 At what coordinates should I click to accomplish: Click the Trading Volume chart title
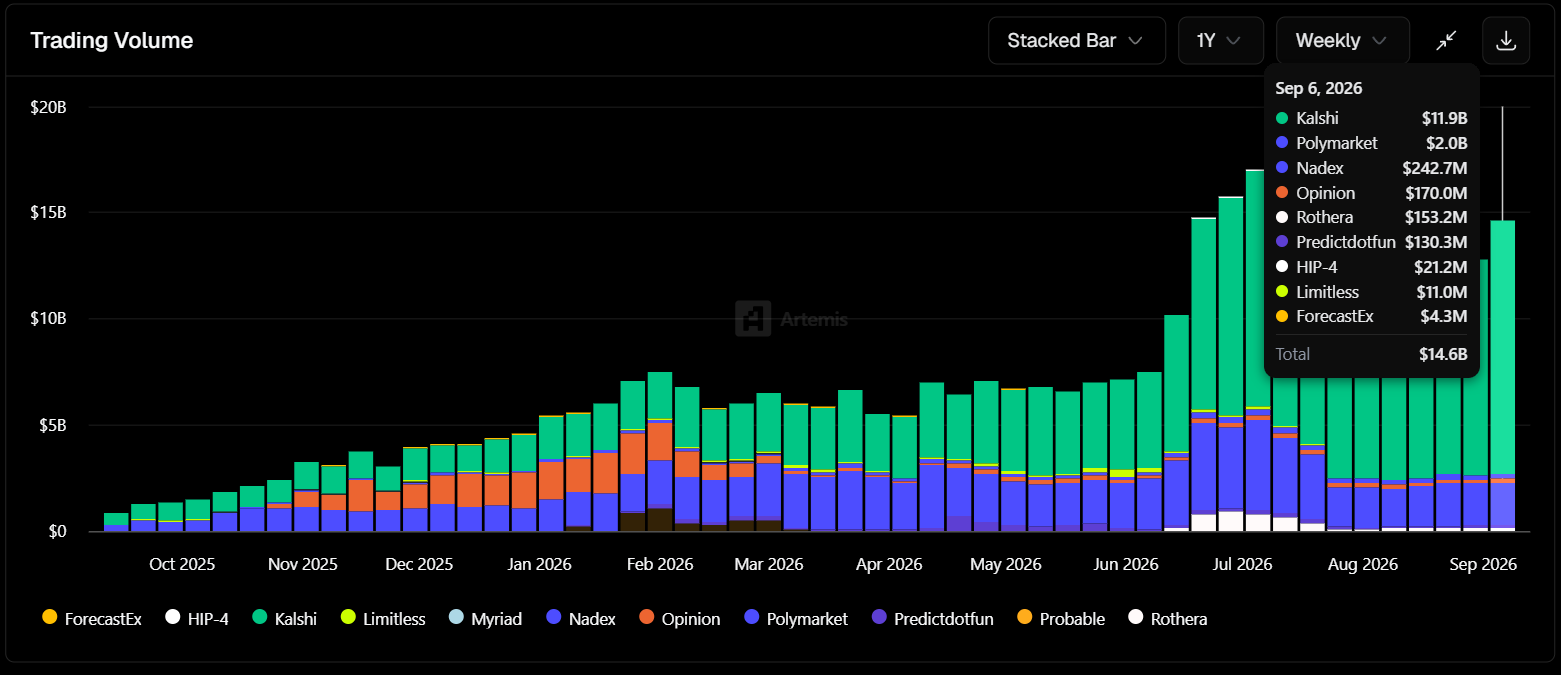click(111, 41)
